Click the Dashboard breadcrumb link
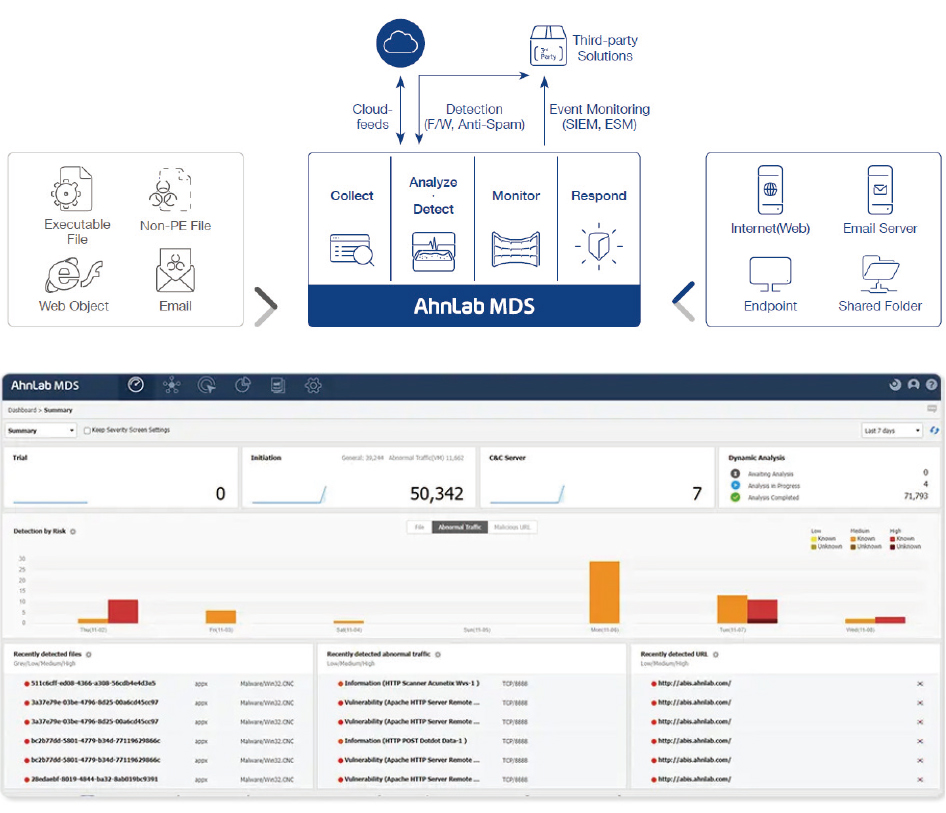 click(19, 410)
